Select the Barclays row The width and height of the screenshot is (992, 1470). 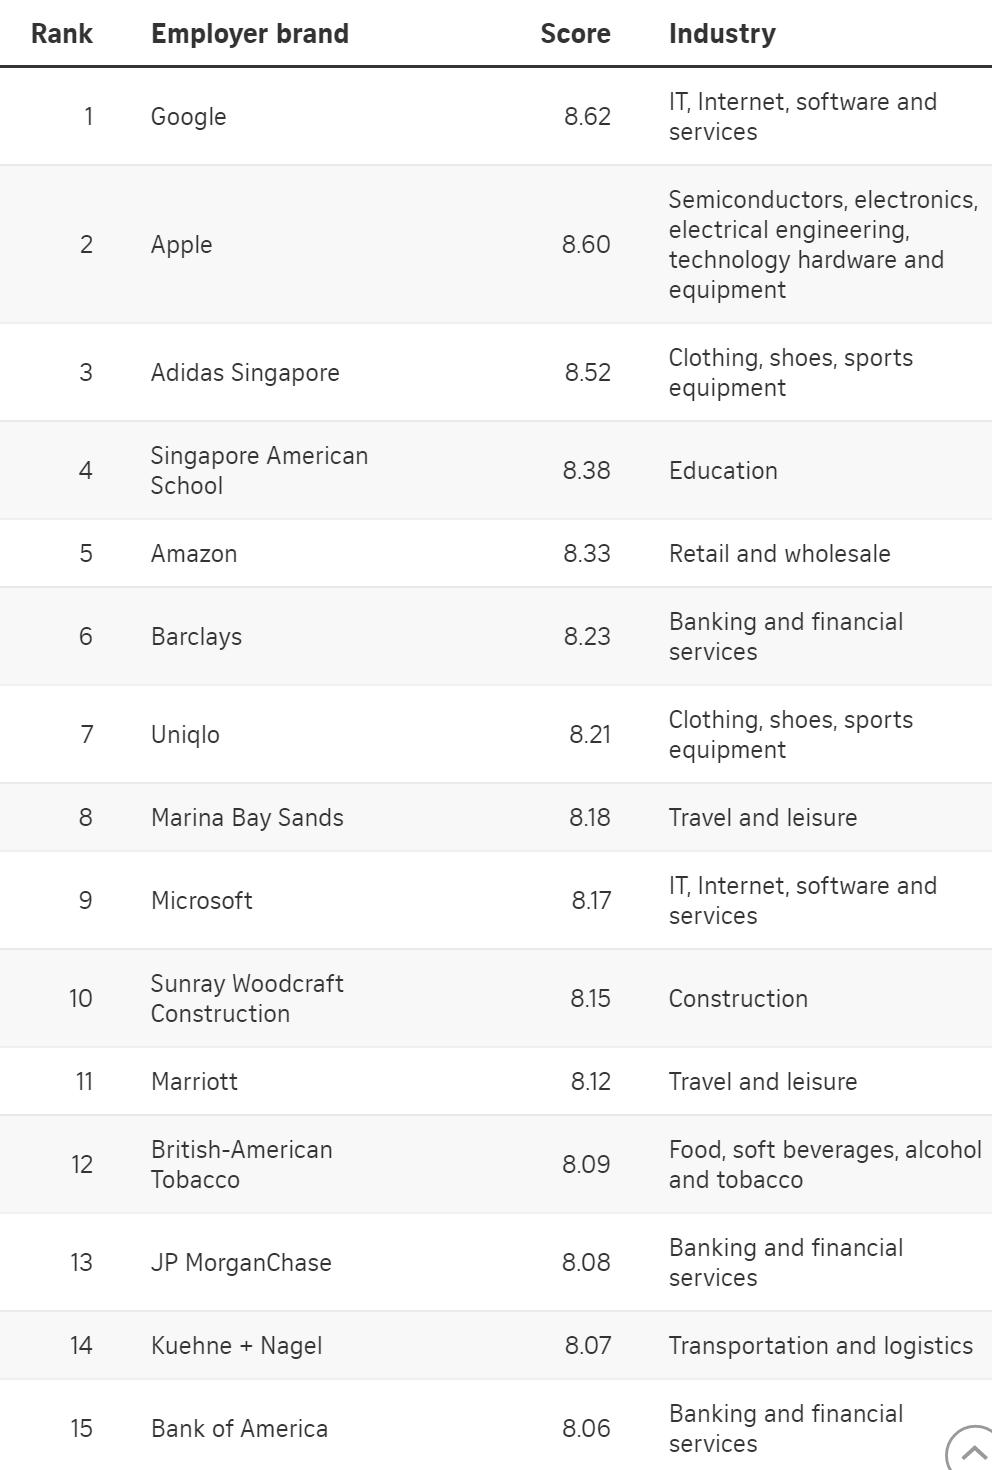click(x=197, y=637)
